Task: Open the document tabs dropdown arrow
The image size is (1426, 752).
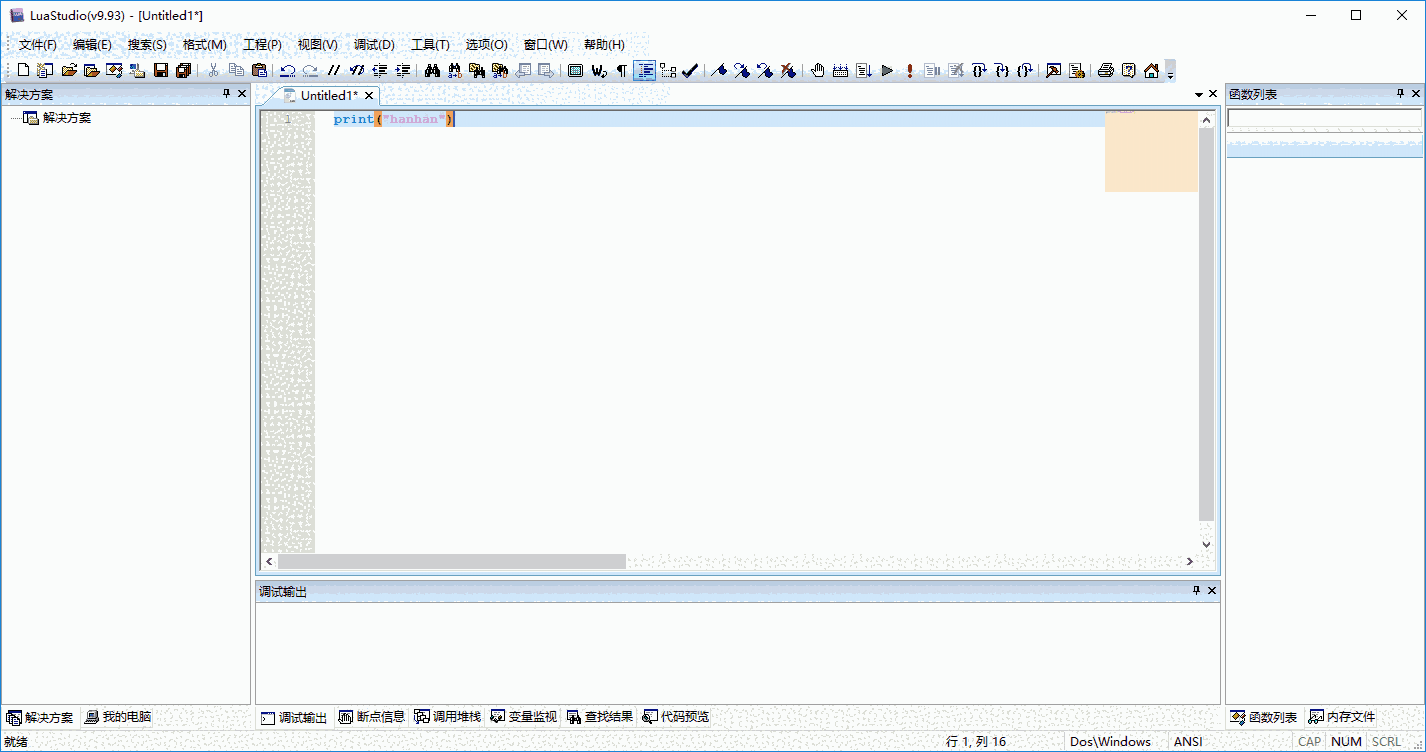Action: 1198,93
